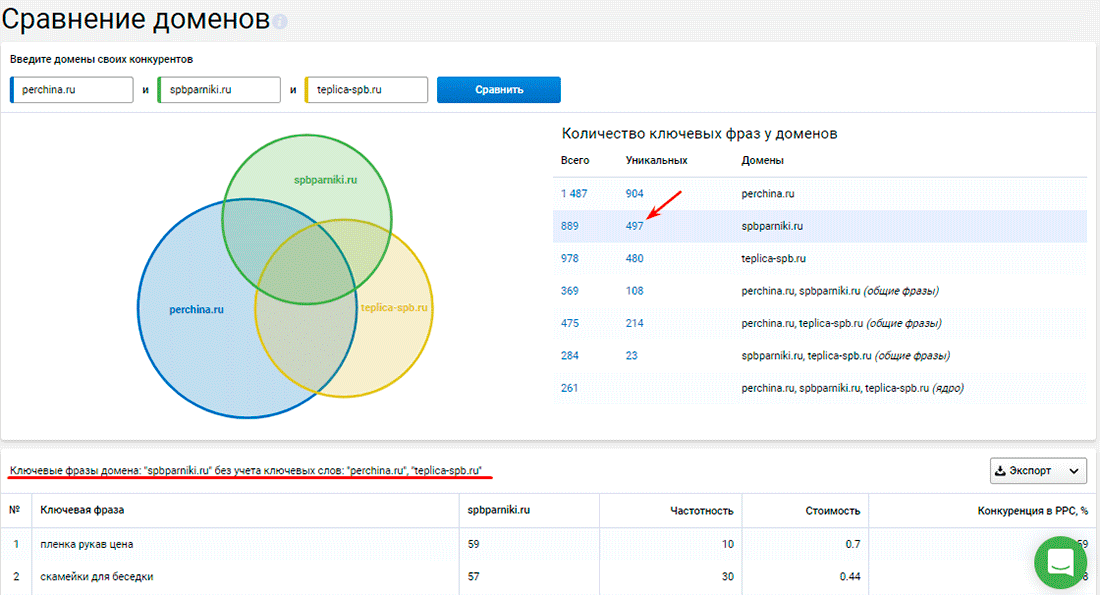
Task: Open the 480 unique phrases for teplica-spb.ru
Action: (x=634, y=258)
